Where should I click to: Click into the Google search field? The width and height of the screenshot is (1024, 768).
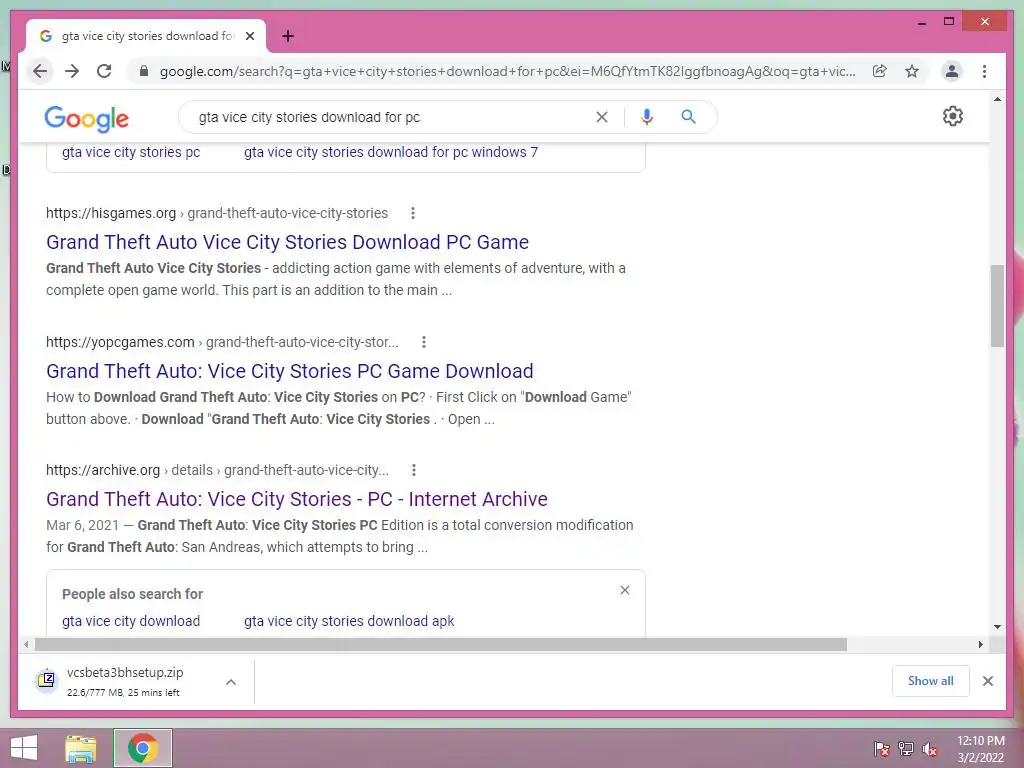click(392, 117)
